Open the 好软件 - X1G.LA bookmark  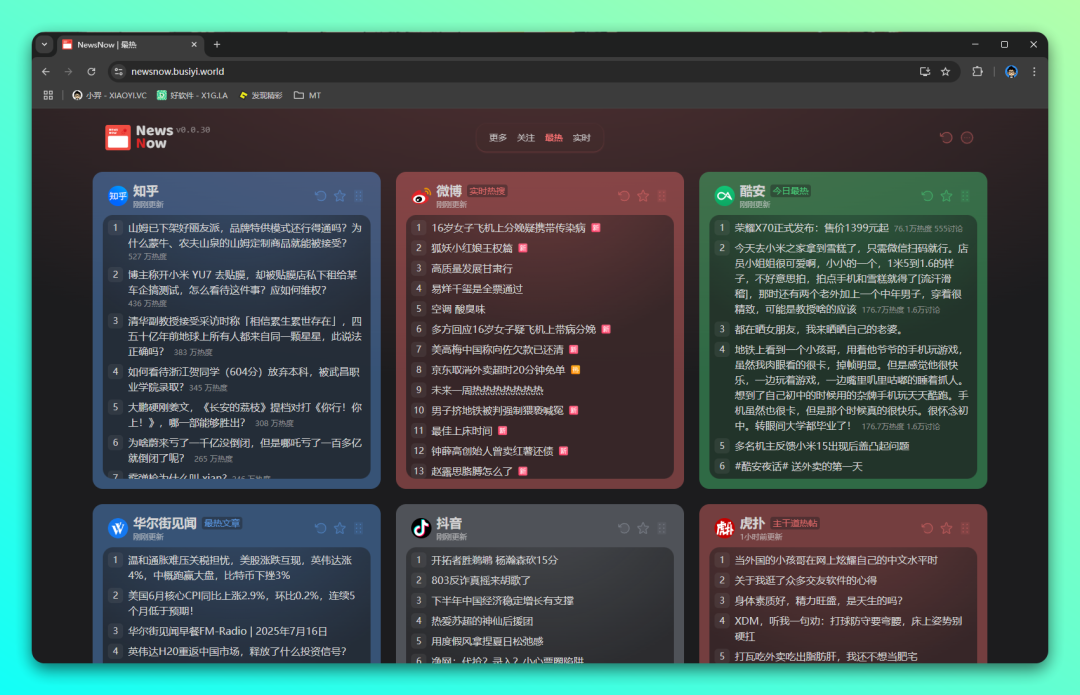pyautogui.click(x=192, y=96)
